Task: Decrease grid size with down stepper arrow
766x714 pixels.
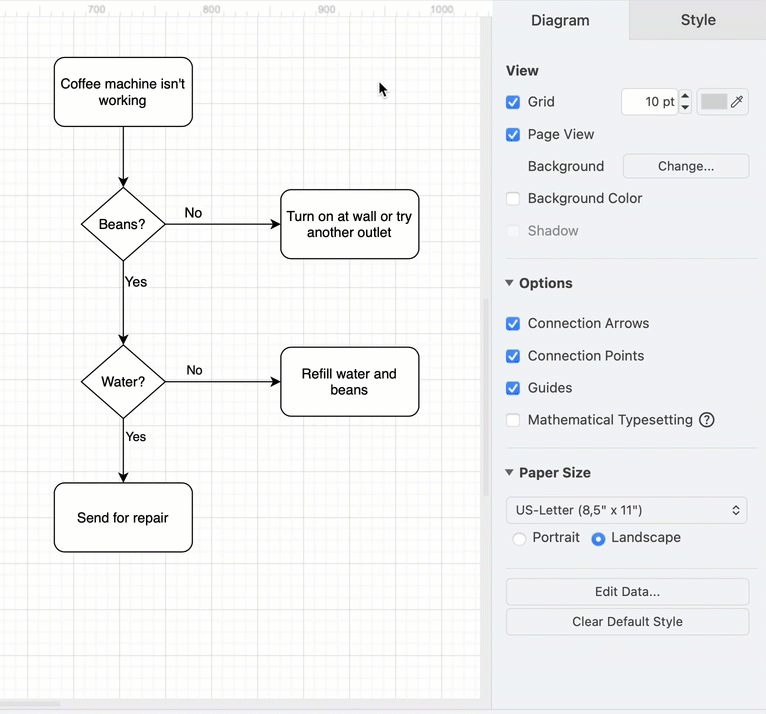Action: 685,107
